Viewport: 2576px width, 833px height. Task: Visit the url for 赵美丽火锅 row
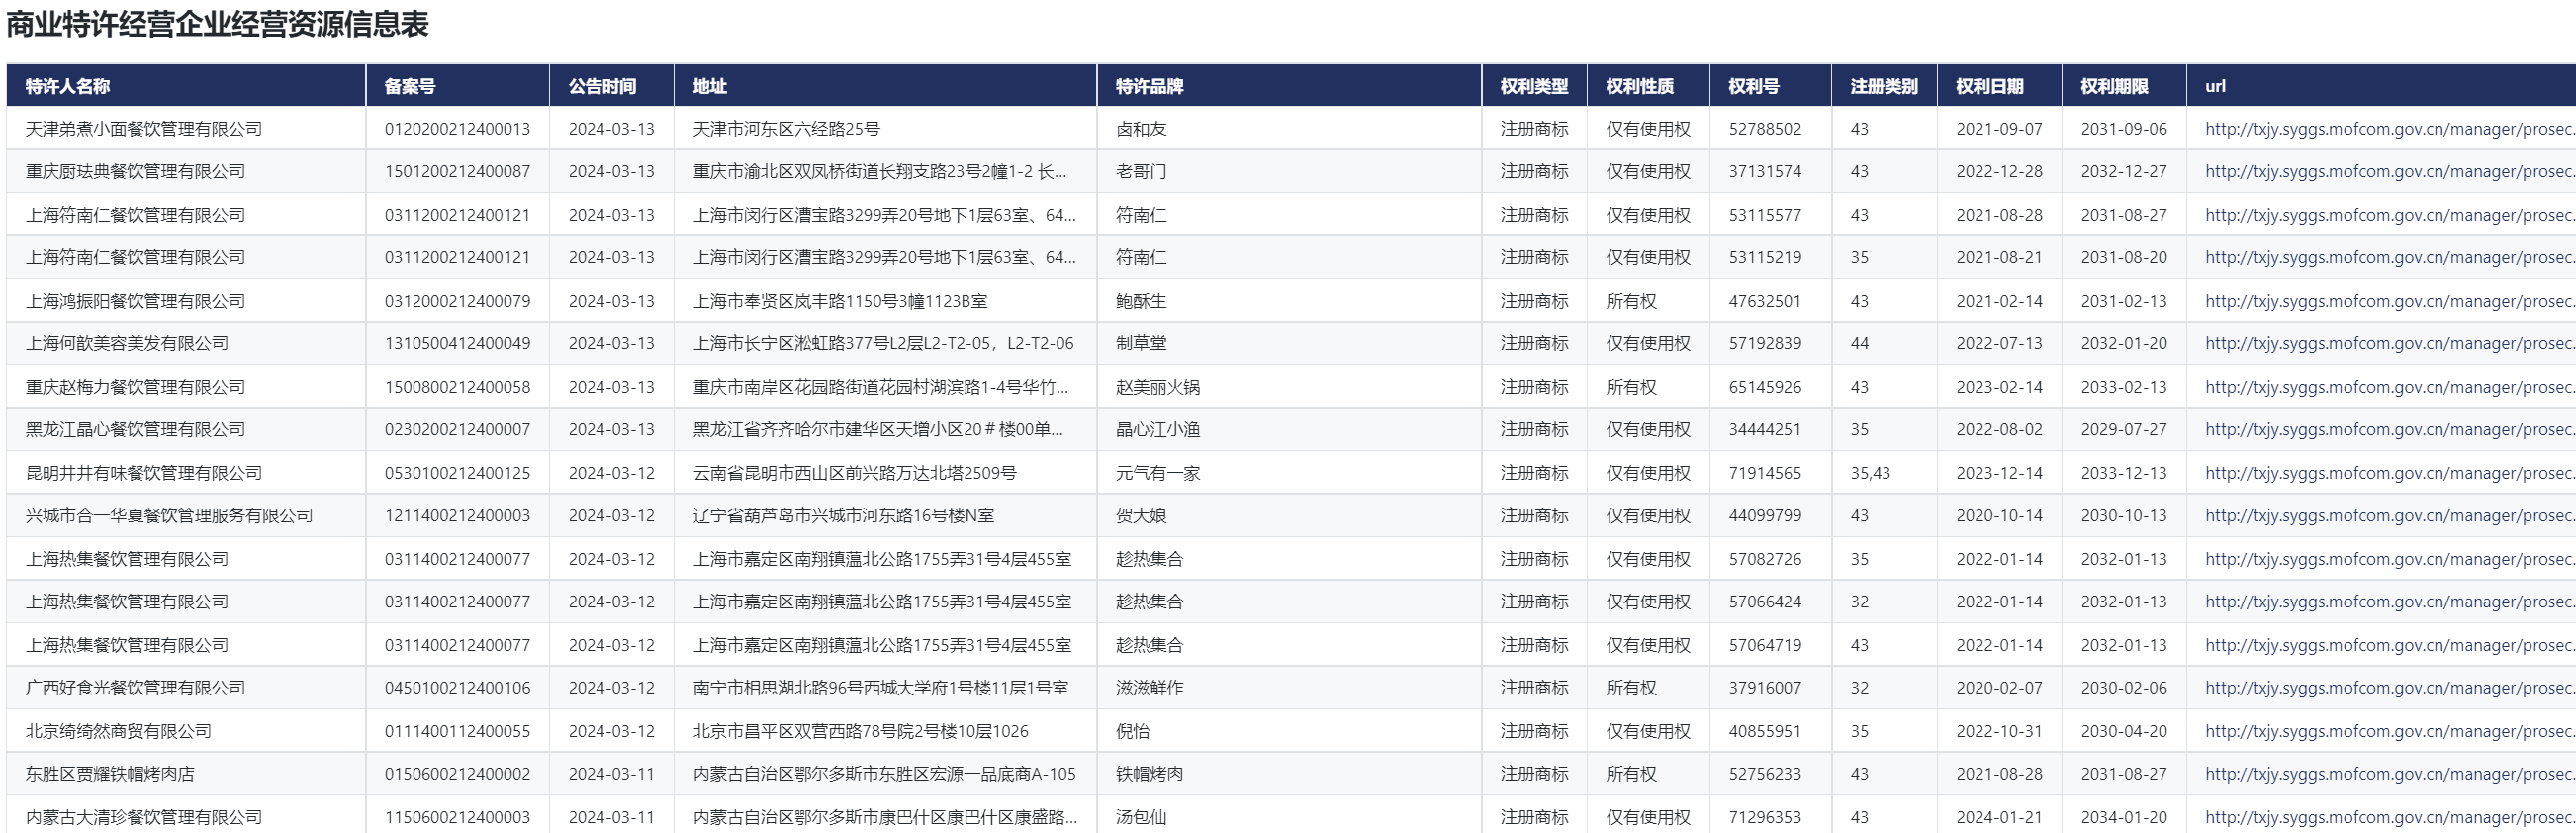pyautogui.click(x=2390, y=387)
